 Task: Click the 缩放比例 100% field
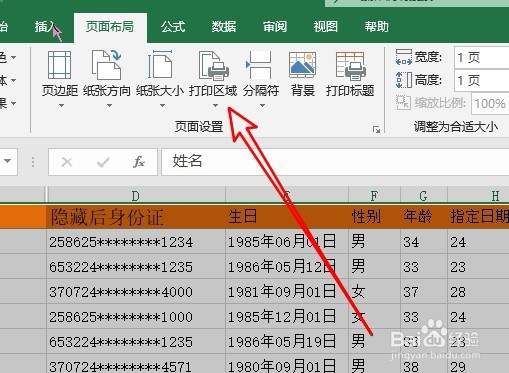(490, 103)
